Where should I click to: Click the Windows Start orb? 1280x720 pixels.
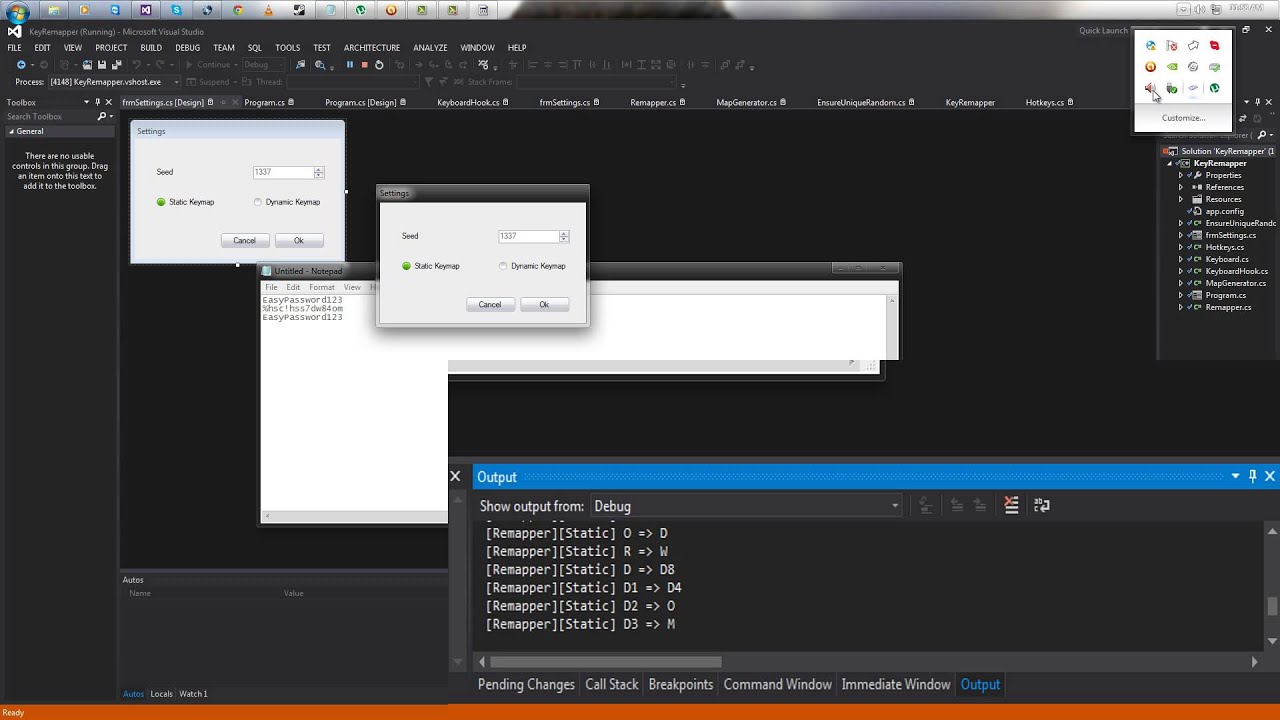[17, 13]
